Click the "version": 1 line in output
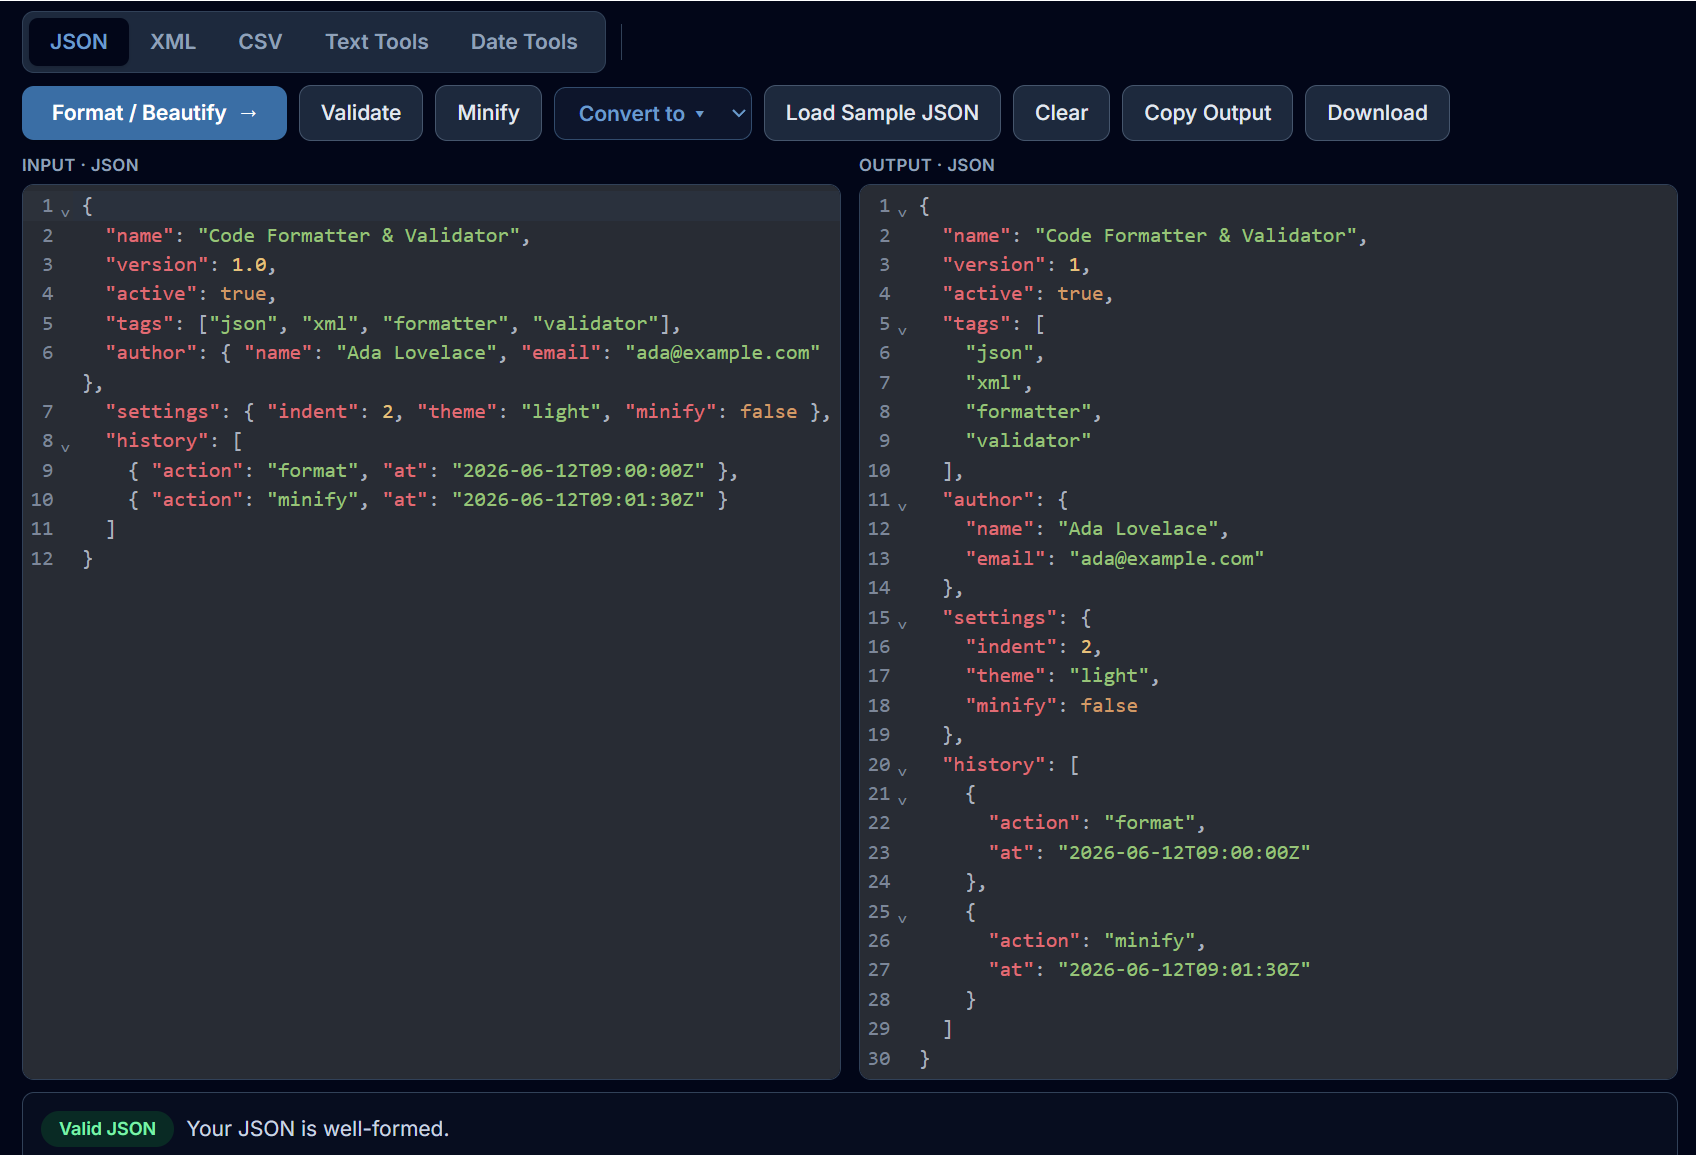 (x=1016, y=265)
